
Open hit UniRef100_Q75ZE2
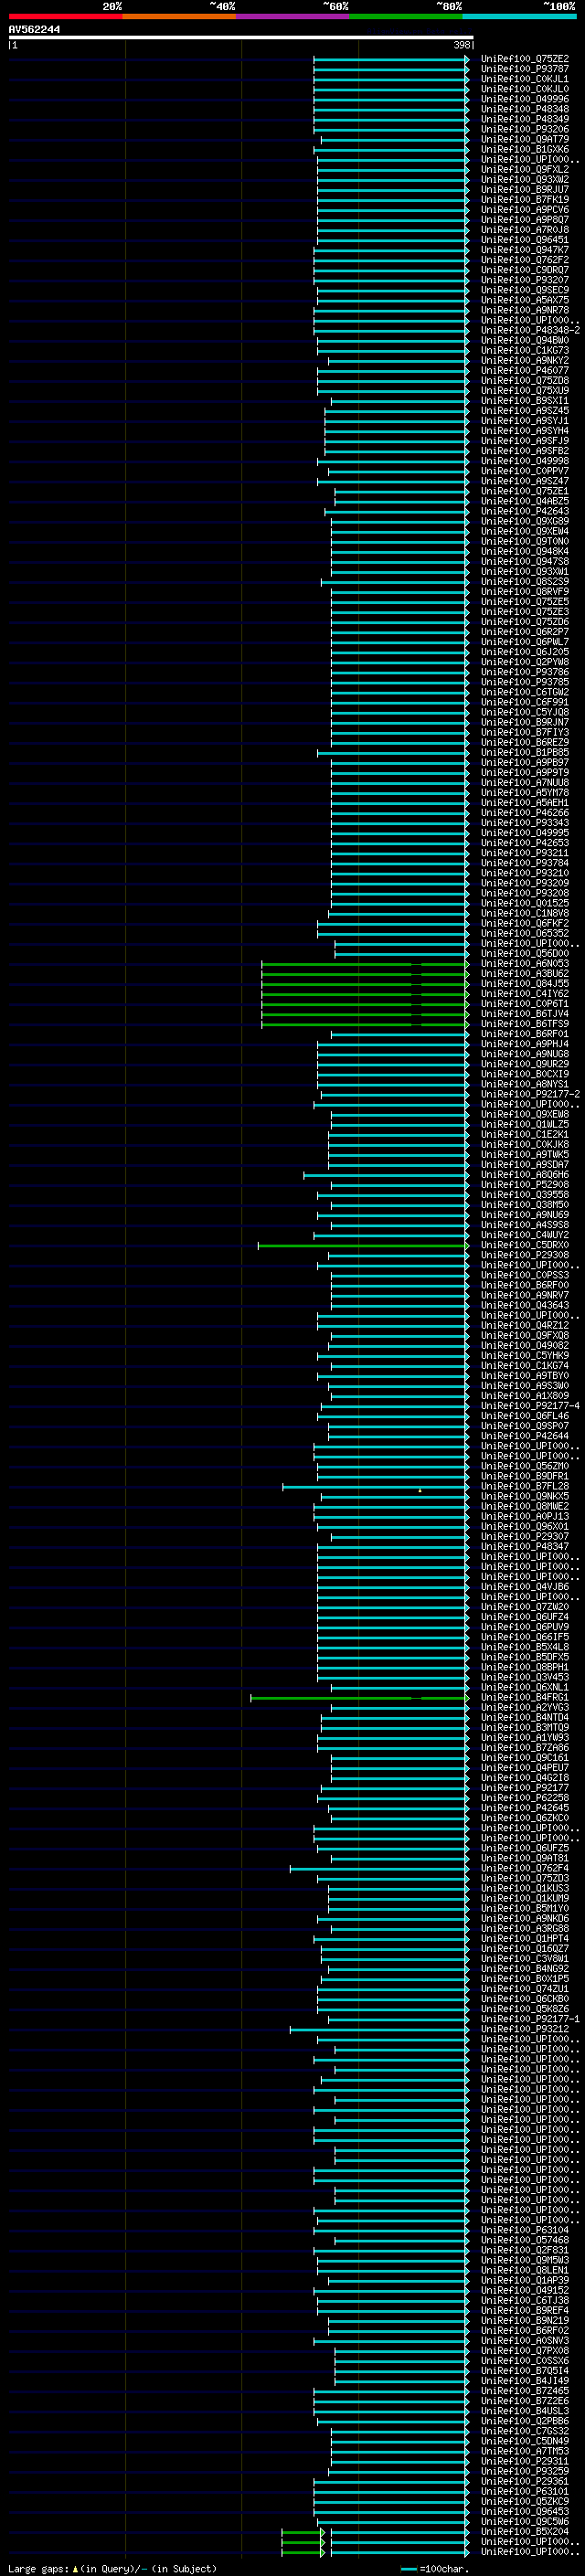pos(524,59)
